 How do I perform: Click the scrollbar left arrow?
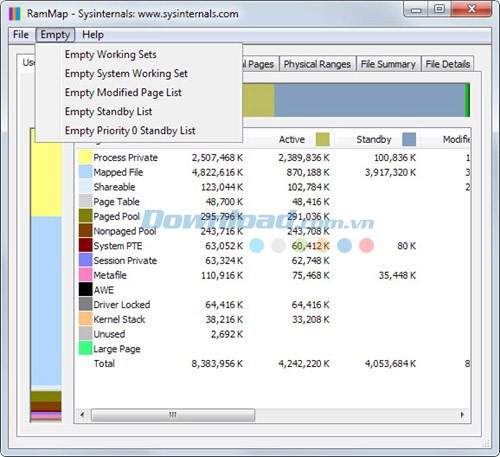coord(82,415)
